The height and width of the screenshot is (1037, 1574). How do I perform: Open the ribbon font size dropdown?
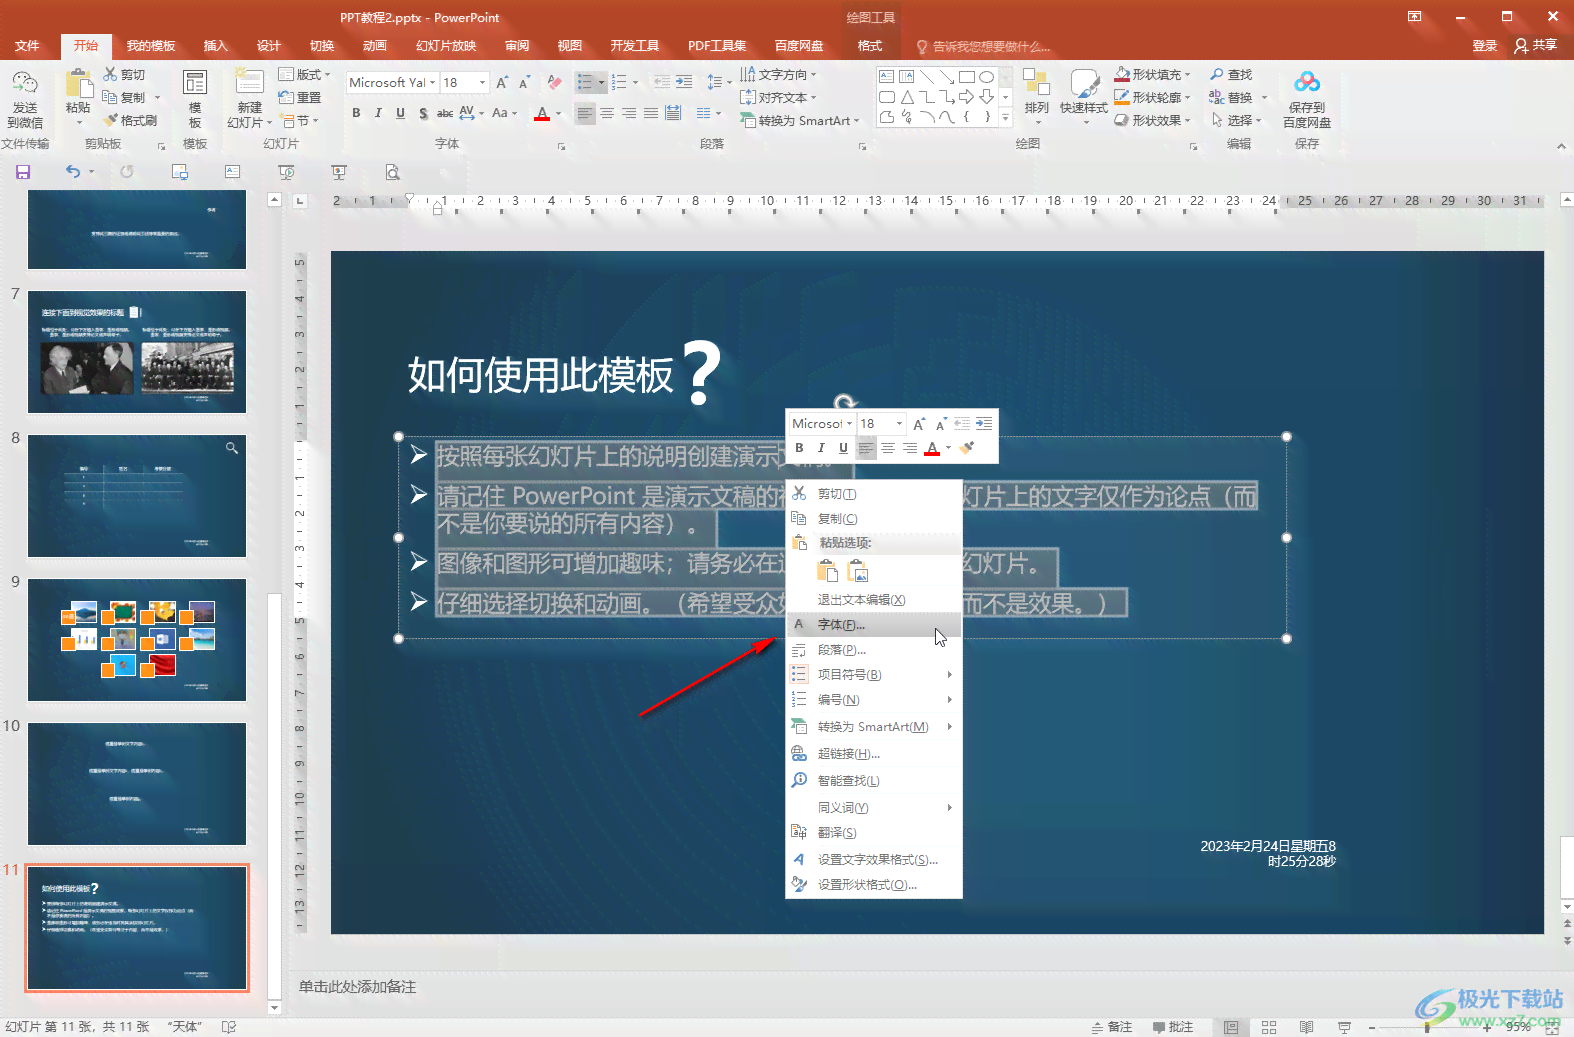click(483, 83)
